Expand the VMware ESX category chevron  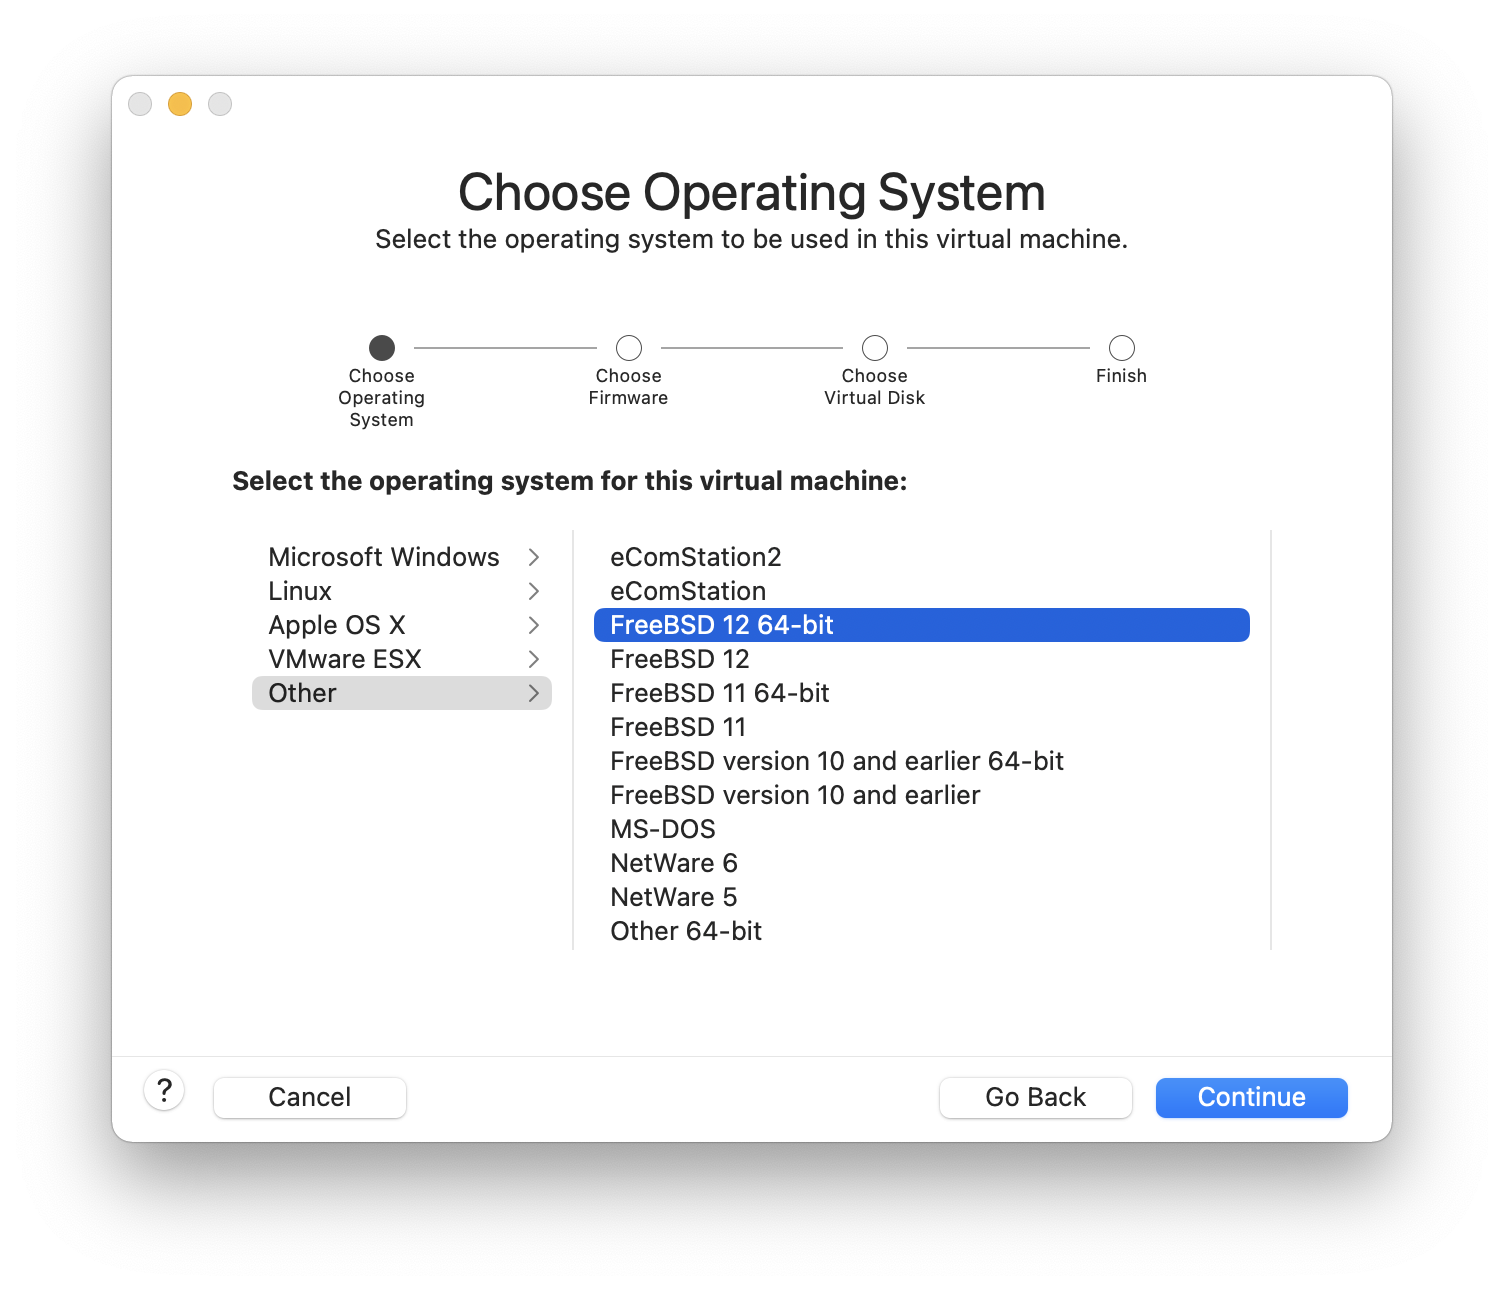click(x=536, y=659)
